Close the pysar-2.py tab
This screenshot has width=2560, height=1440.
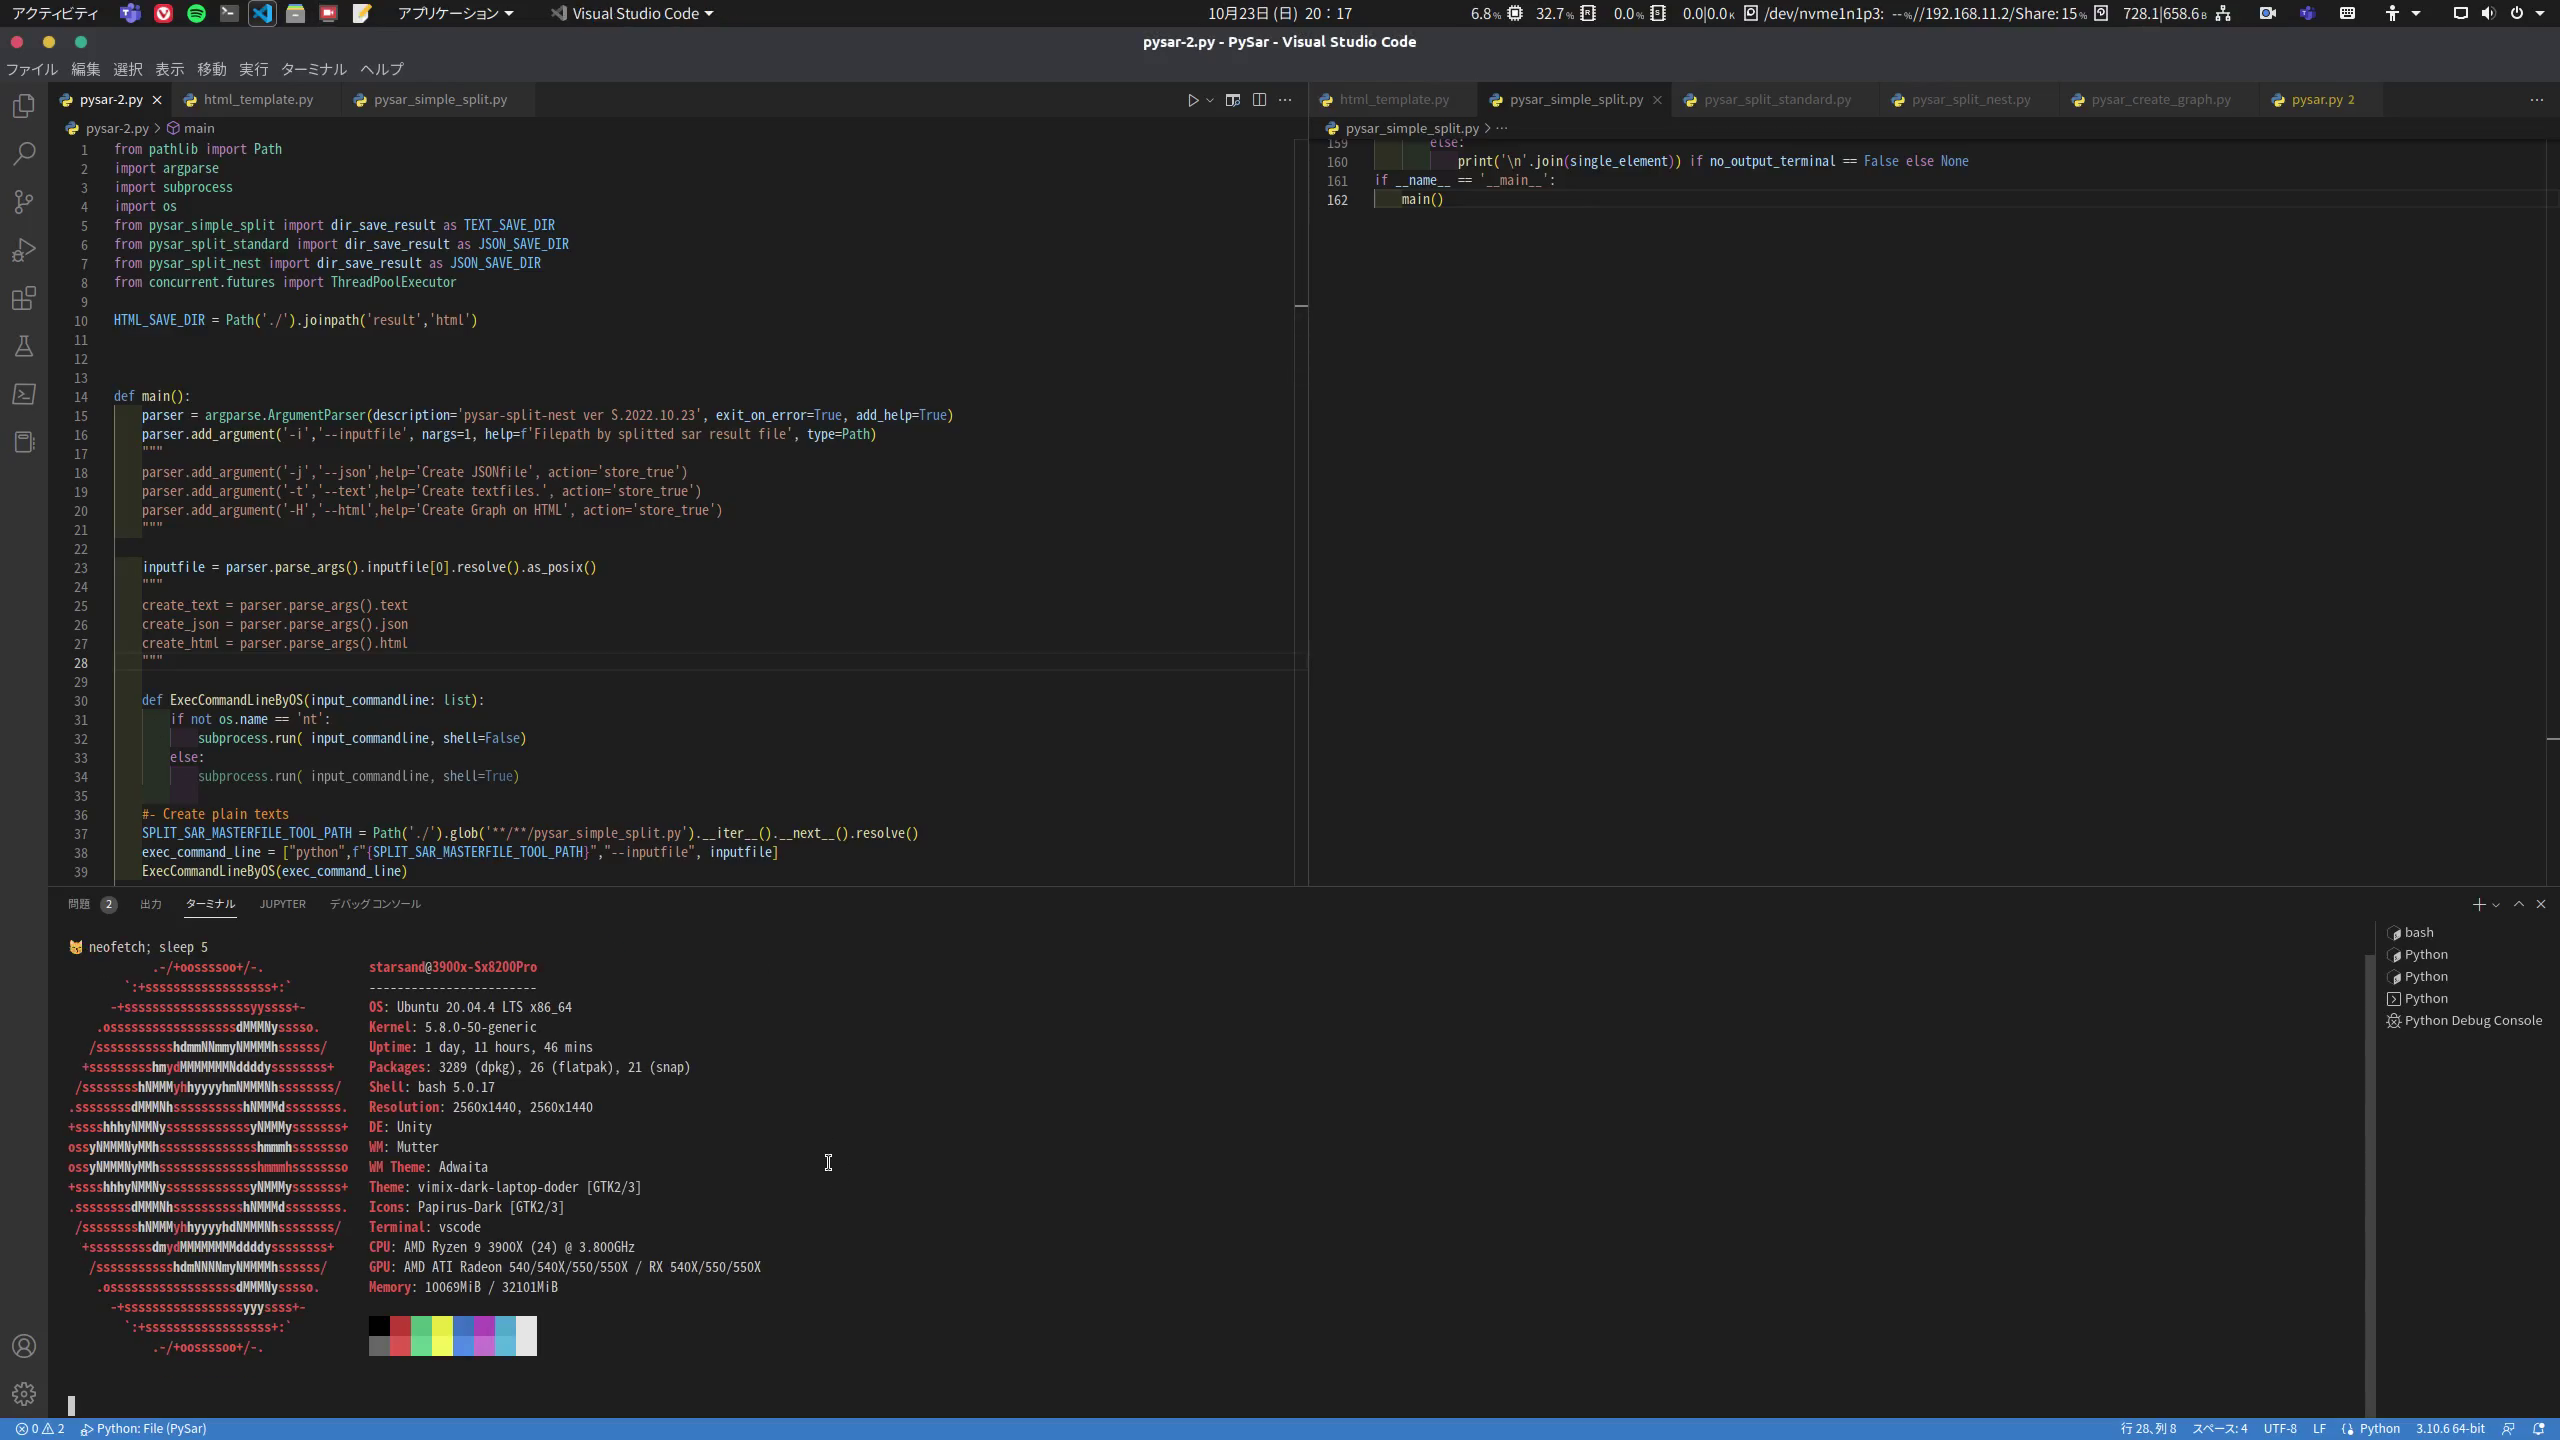(157, 100)
